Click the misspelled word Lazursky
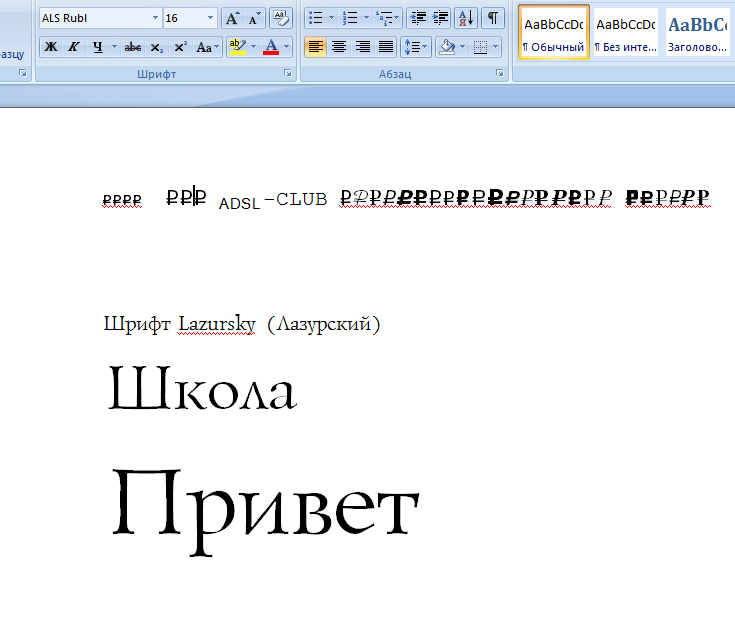 217,324
